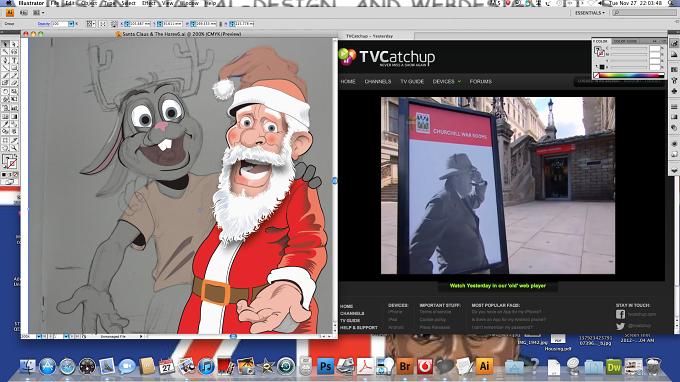Select the Type tool in Illustrator toolbox

(13, 60)
